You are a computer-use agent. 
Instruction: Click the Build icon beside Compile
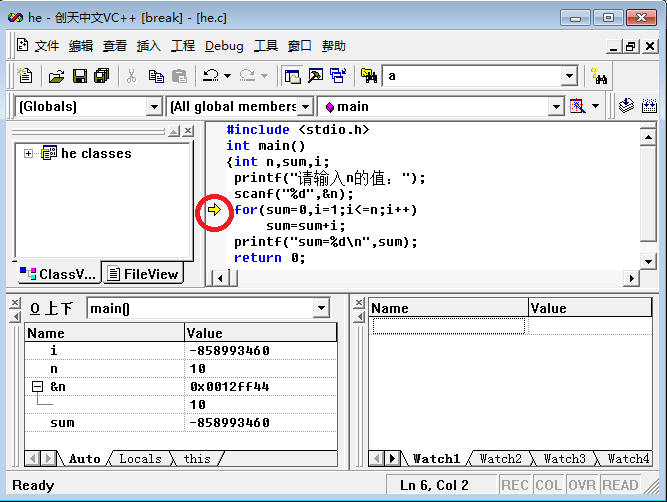649,106
